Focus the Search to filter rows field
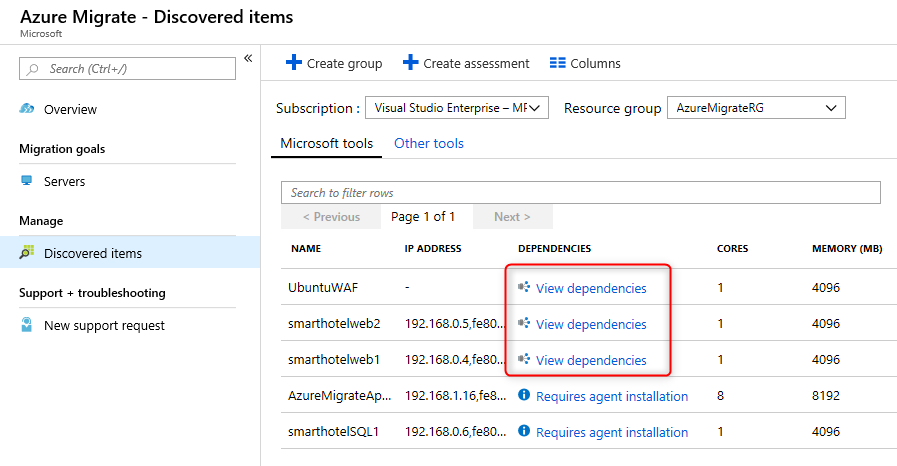Viewport: 897px width, 466px height. pos(581,193)
